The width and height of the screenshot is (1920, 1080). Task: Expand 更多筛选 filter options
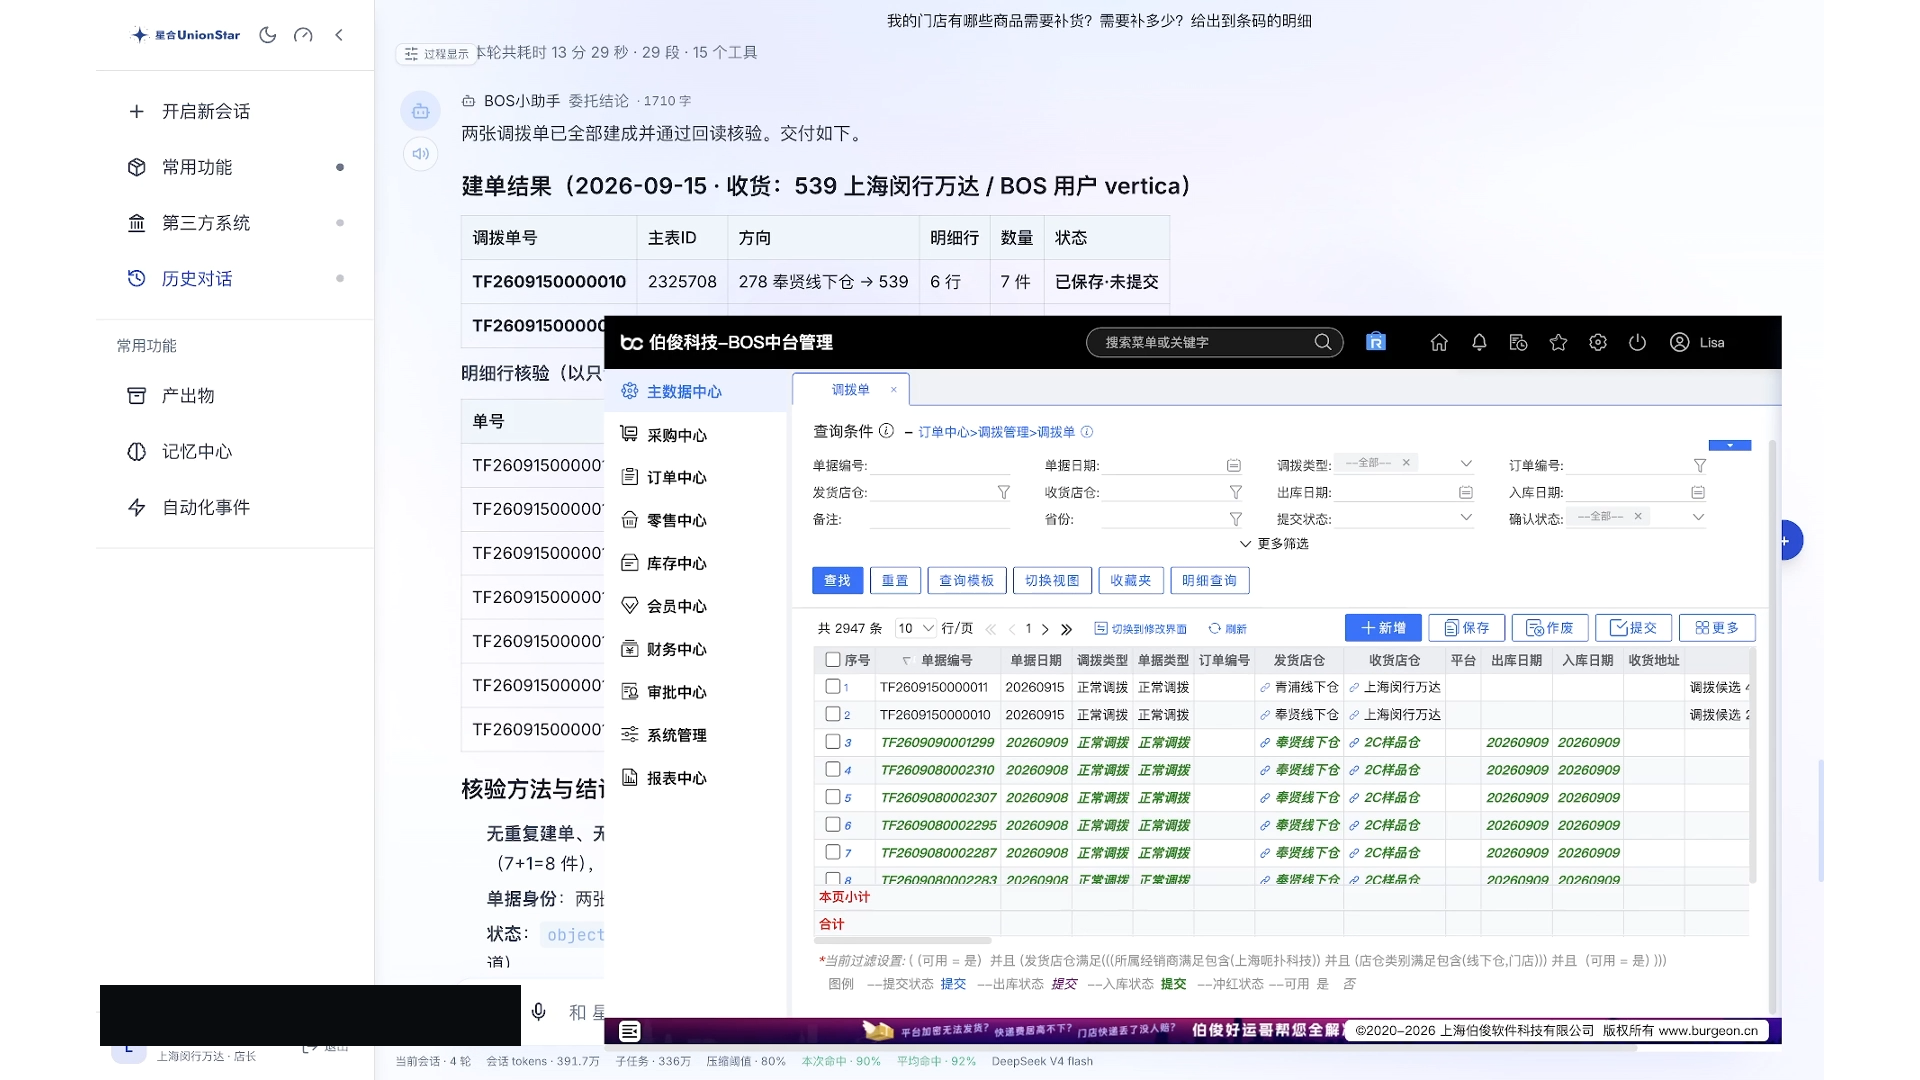click(x=1274, y=544)
